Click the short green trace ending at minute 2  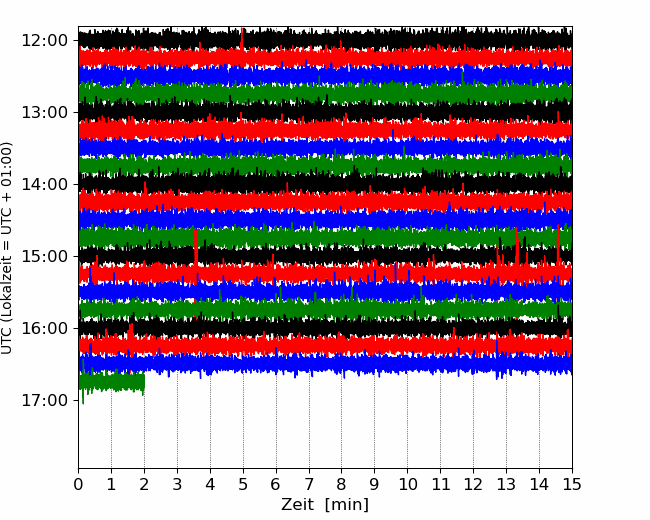112,382
